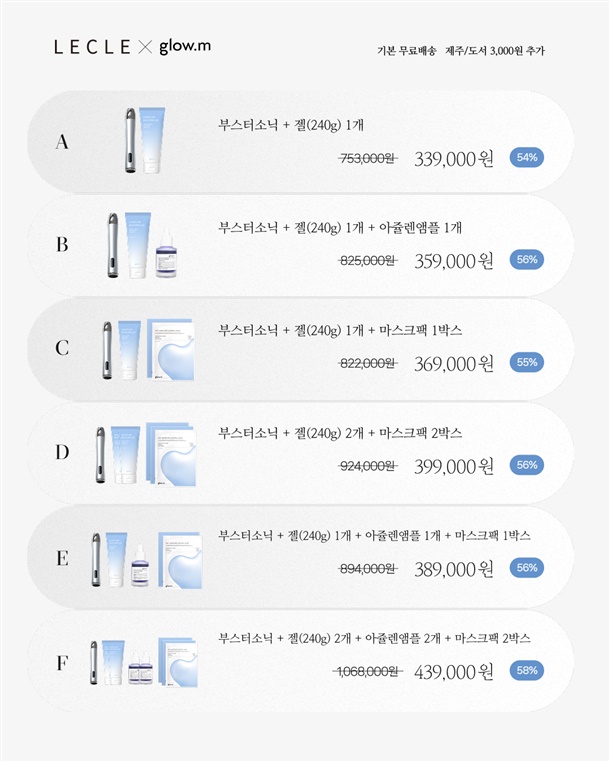
Task: Click the struck-through 924,000원 original price
Action: [x=368, y=466]
